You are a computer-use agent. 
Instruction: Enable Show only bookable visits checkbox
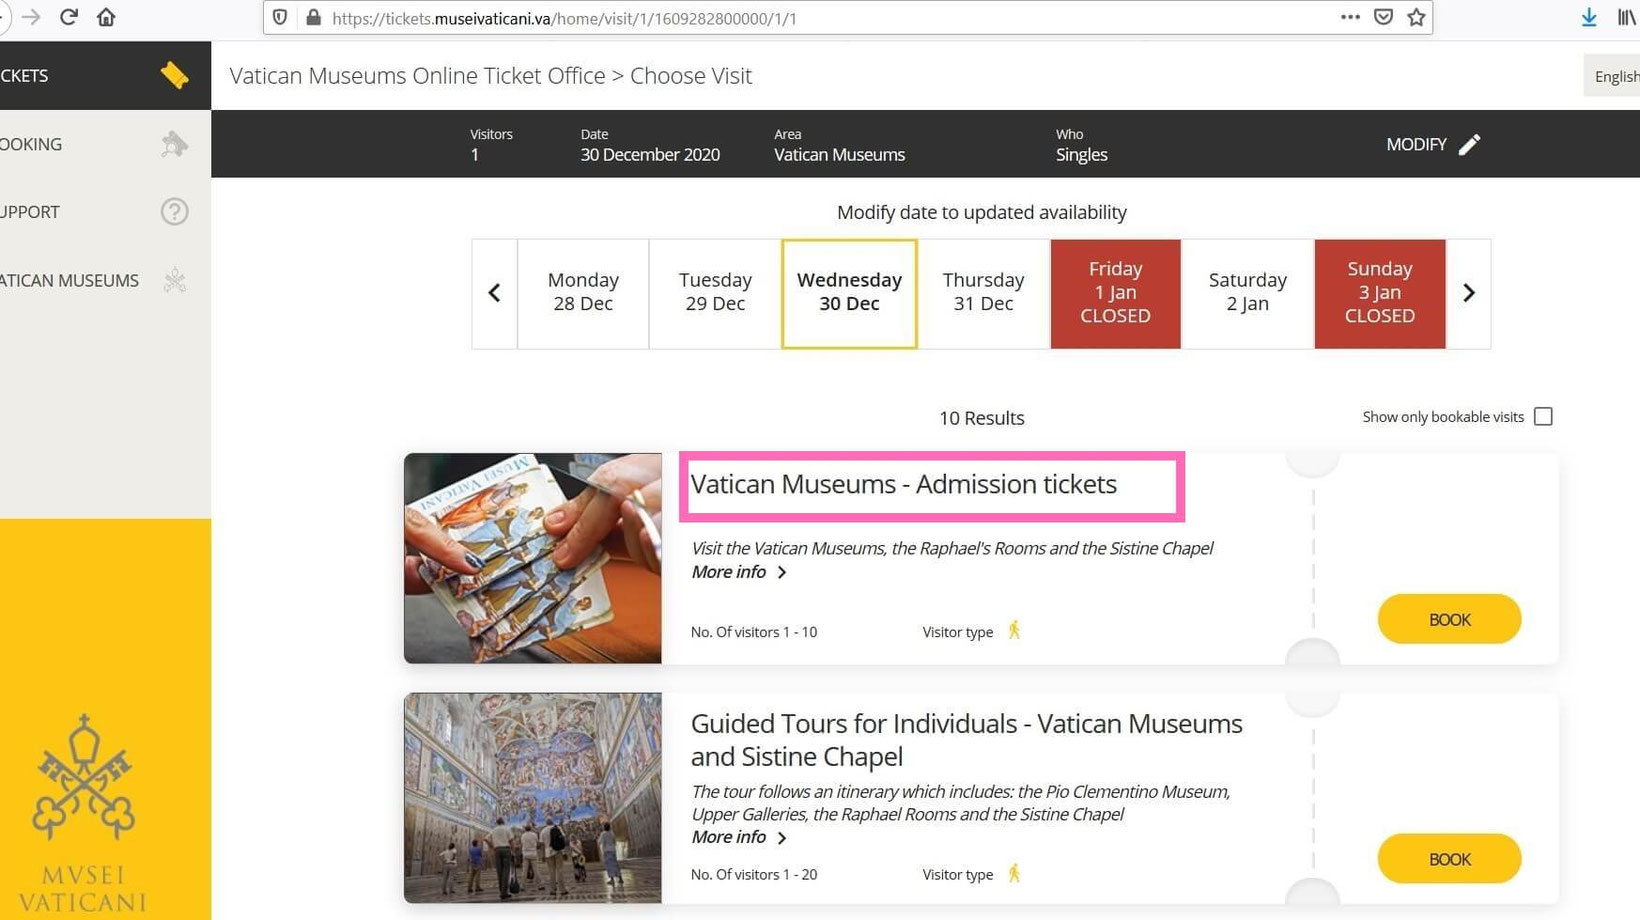tap(1543, 417)
